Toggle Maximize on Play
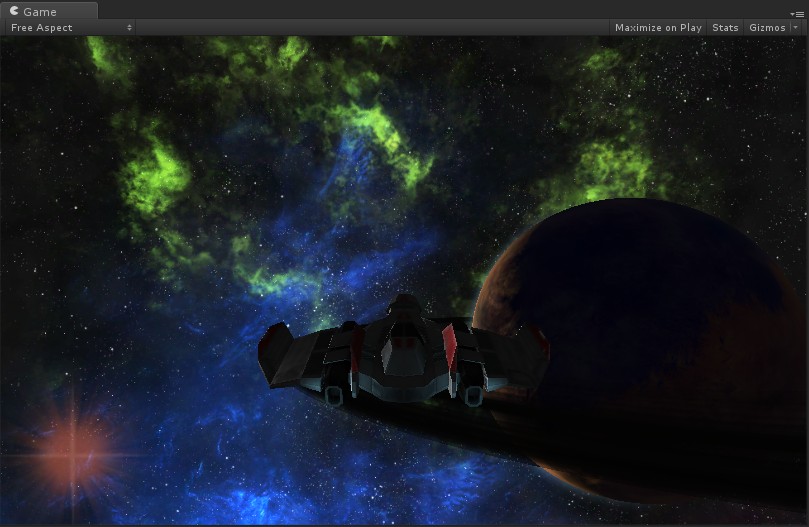The width and height of the screenshot is (809, 527). pos(658,28)
